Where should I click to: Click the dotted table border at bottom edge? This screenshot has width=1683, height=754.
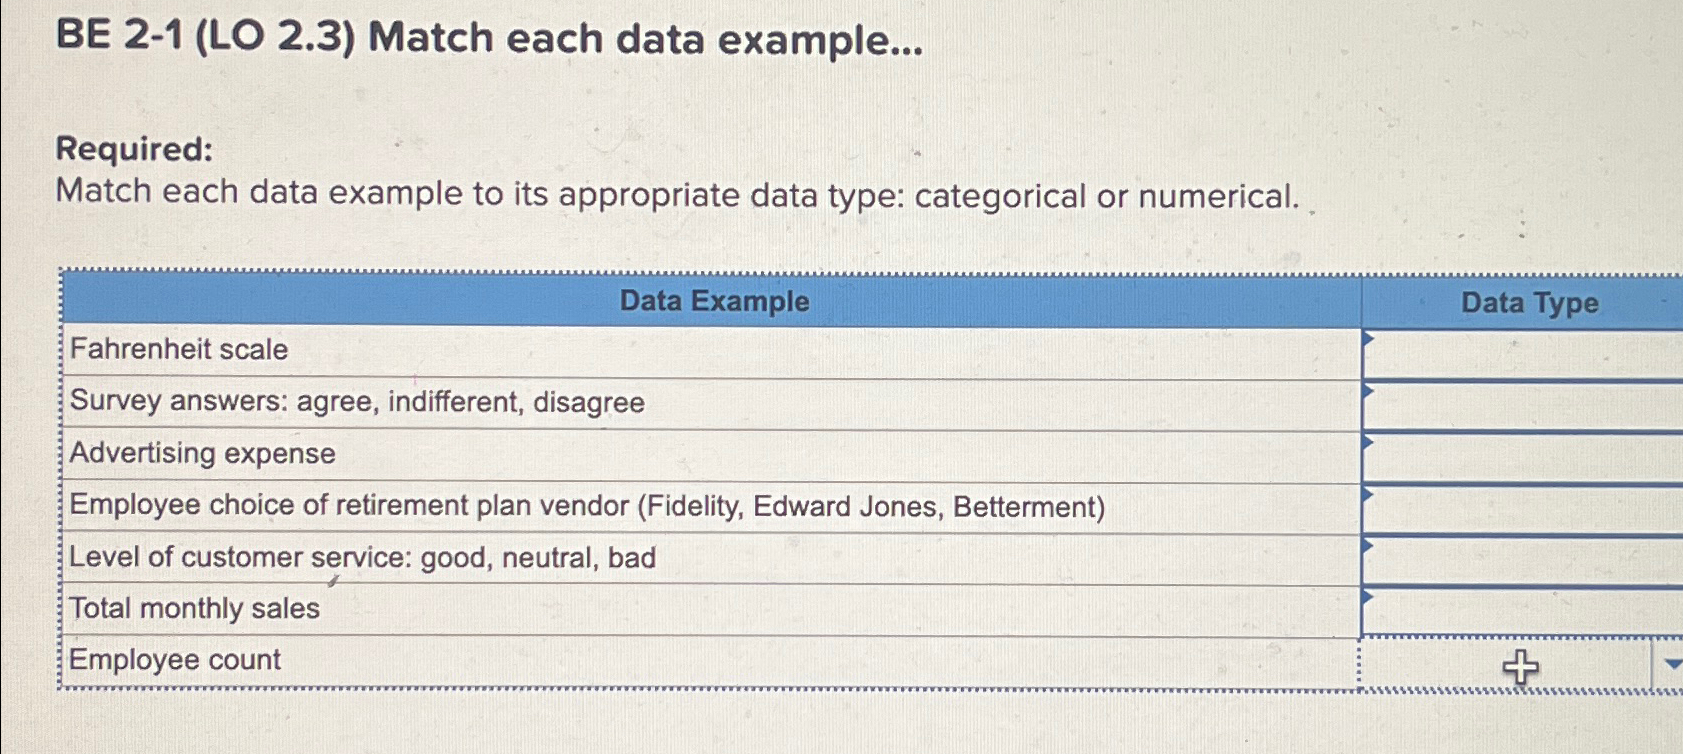[x=700, y=687]
